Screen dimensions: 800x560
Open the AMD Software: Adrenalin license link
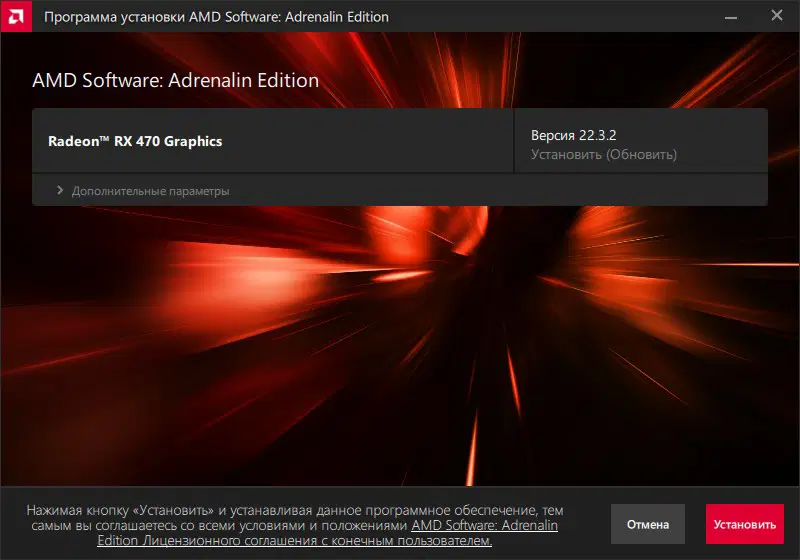484,525
